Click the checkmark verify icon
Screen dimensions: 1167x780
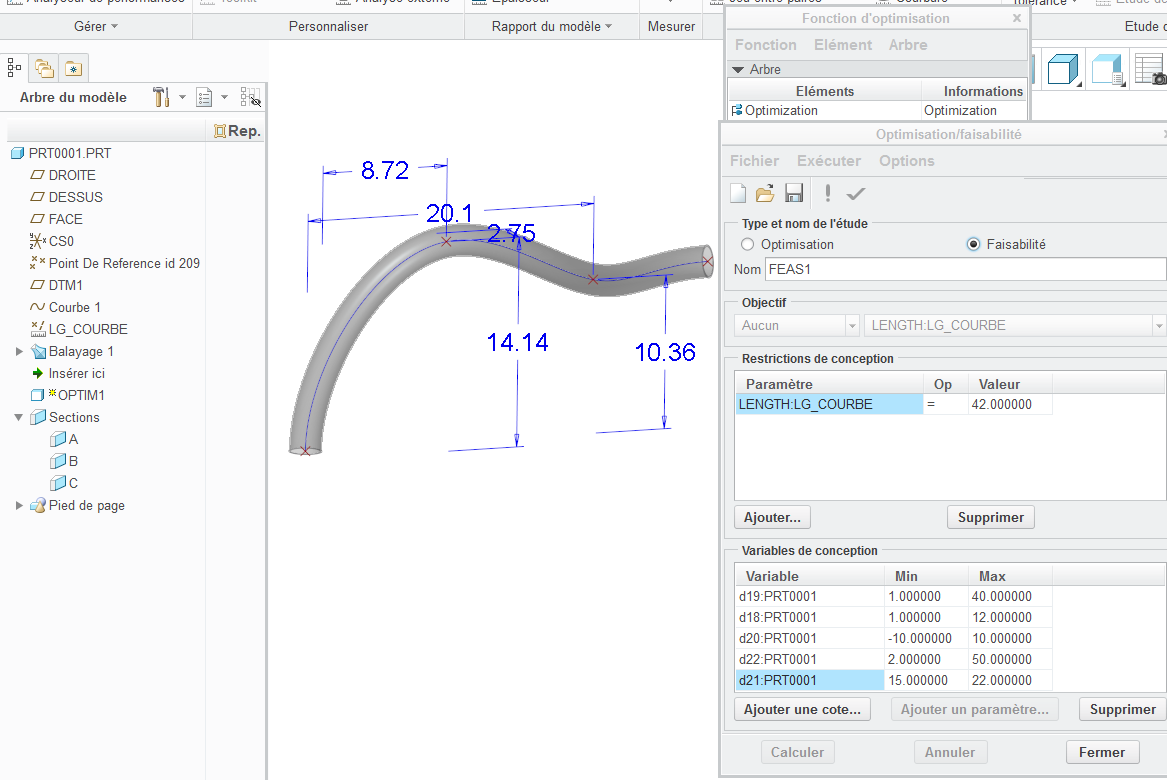855,193
